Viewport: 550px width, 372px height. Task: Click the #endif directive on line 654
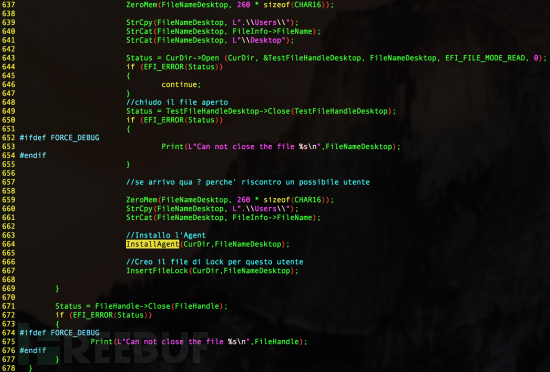point(33,155)
